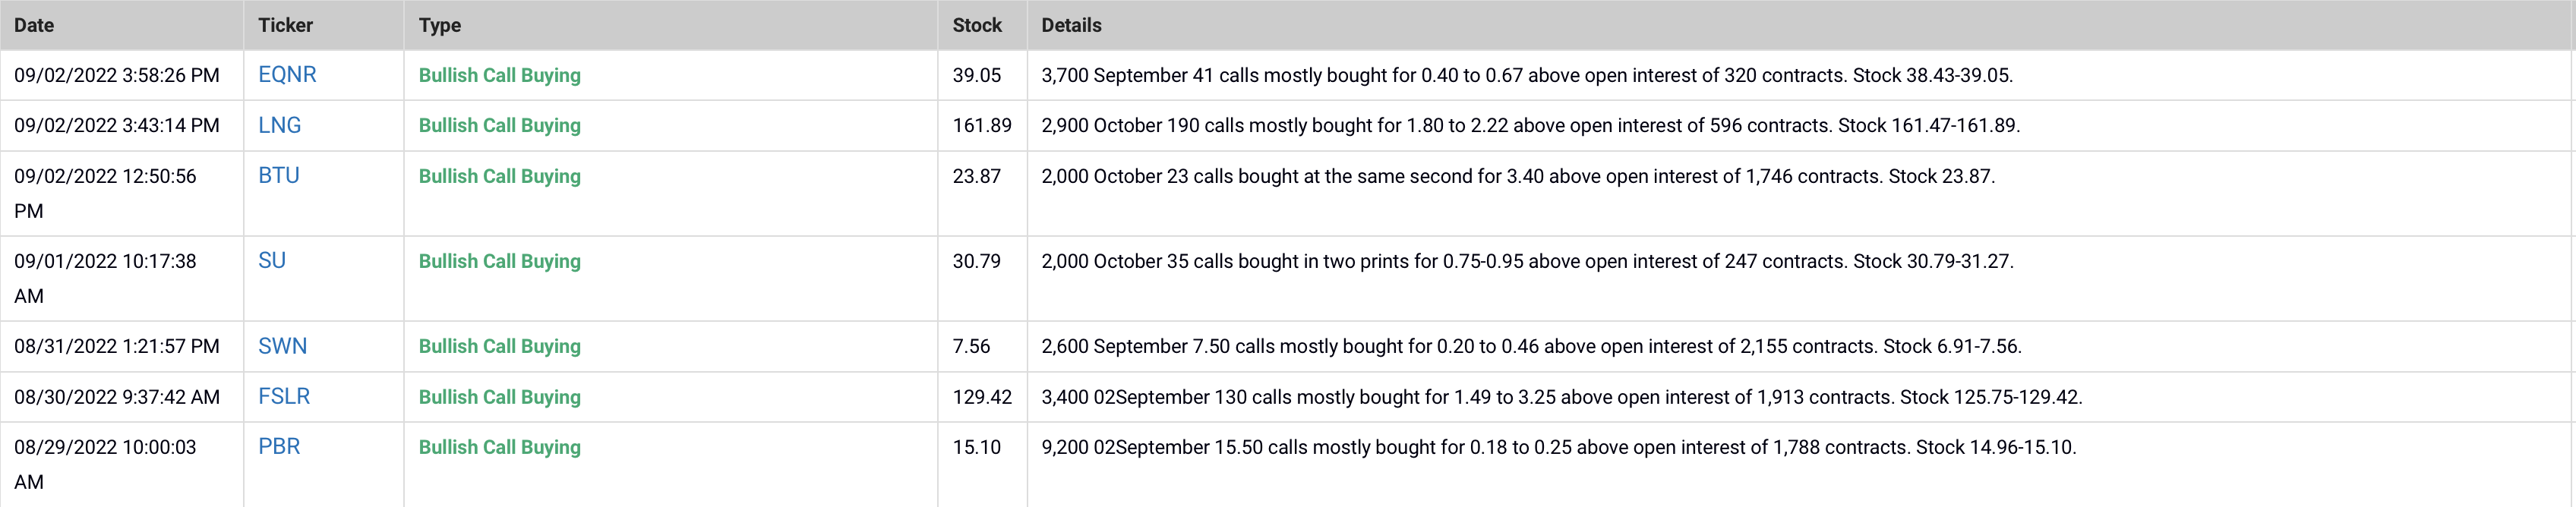The image size is (2576, 507).
Task: Click the 09/02/2022 3:43:14 PM date cell
Action: (x=116, y=125)
